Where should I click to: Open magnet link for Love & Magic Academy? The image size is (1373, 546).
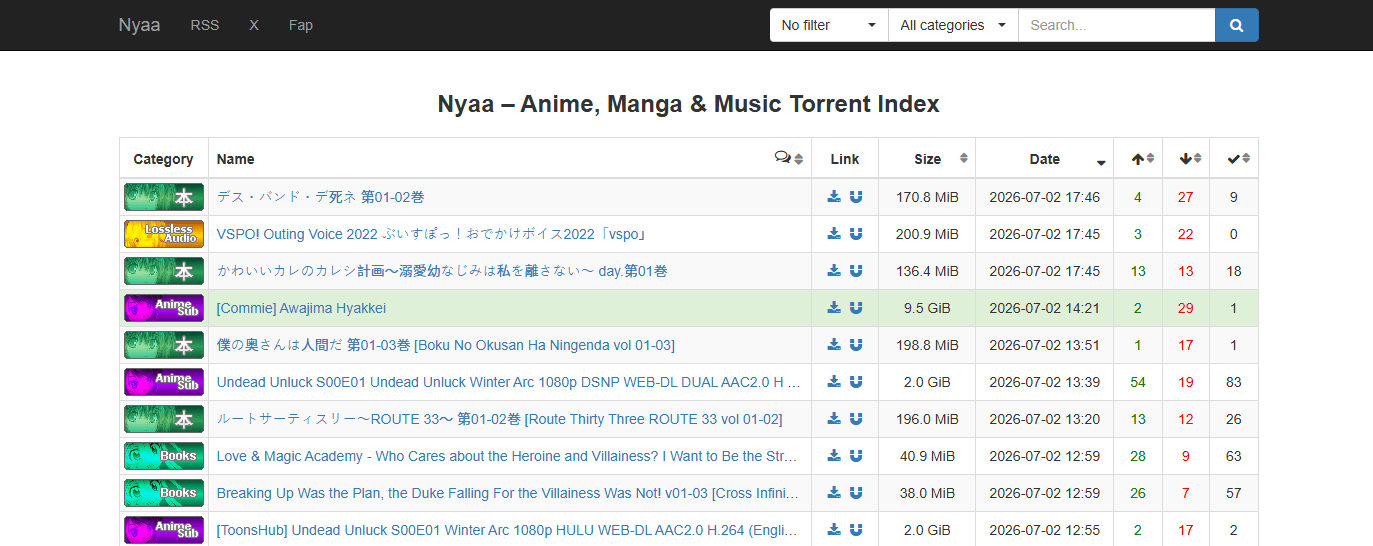(x=856, y=456)
